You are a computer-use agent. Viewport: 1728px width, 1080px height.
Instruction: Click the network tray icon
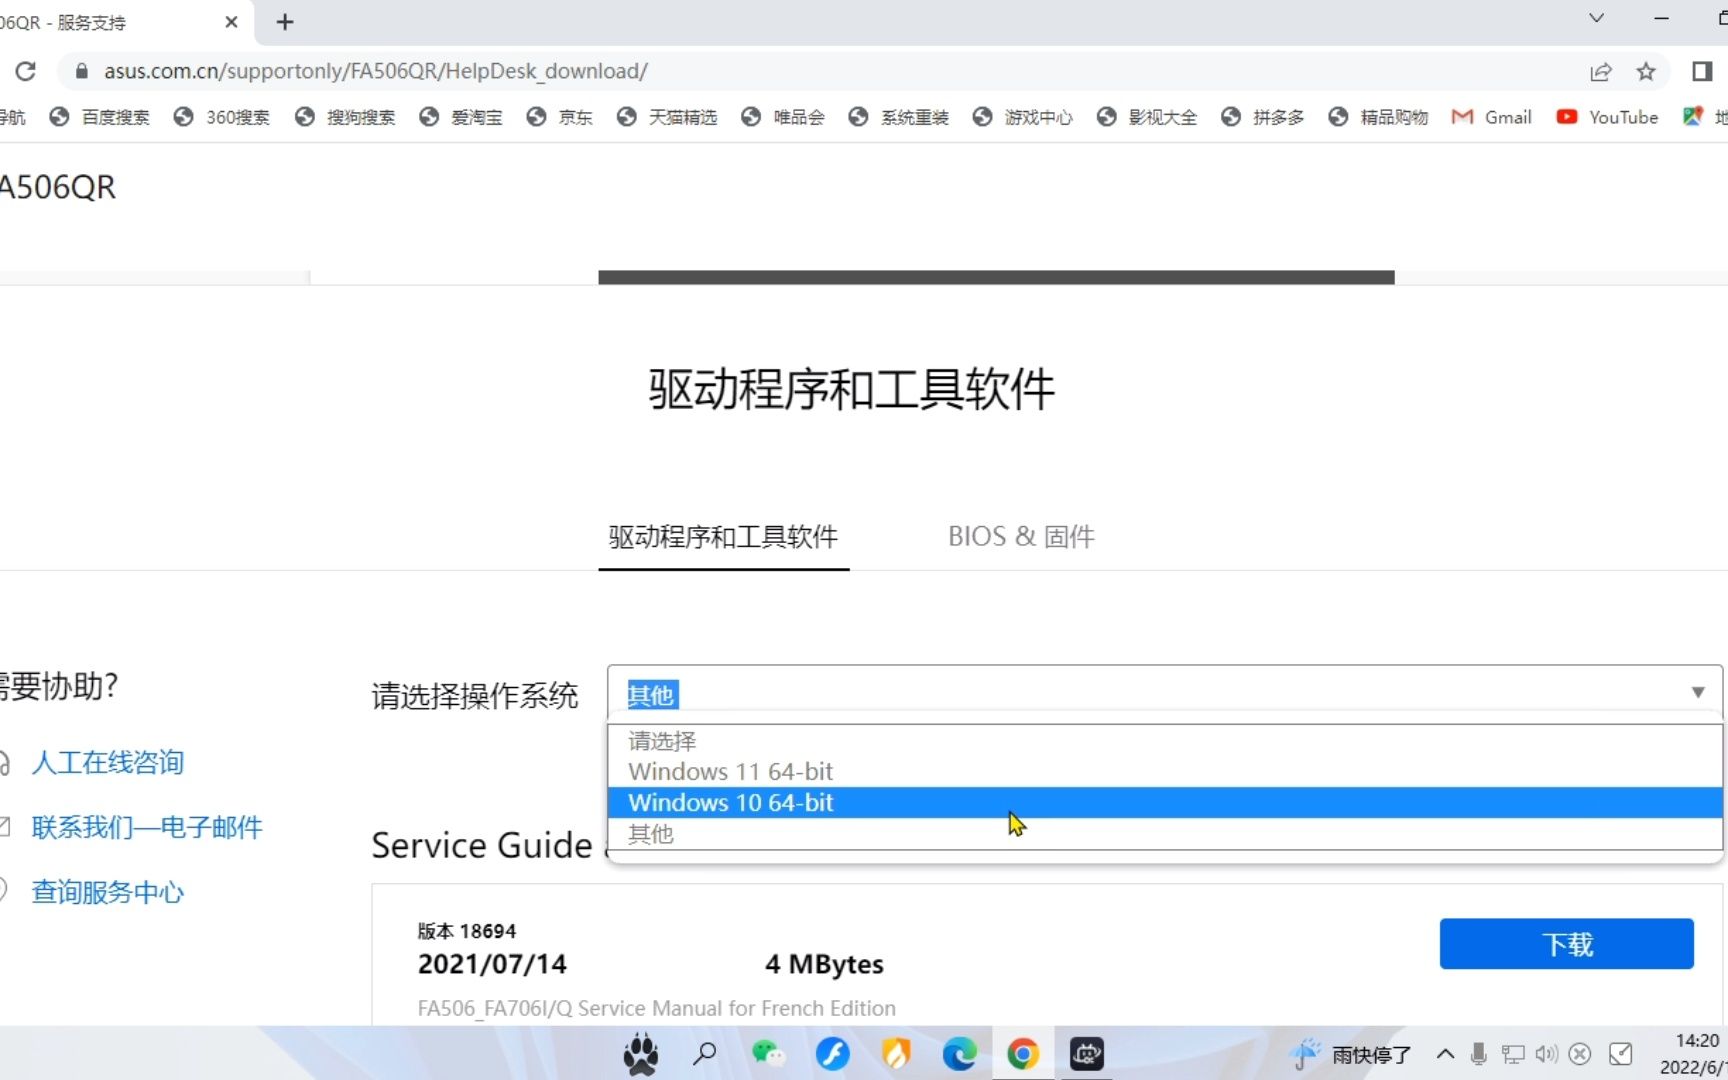(1513, 1054)
